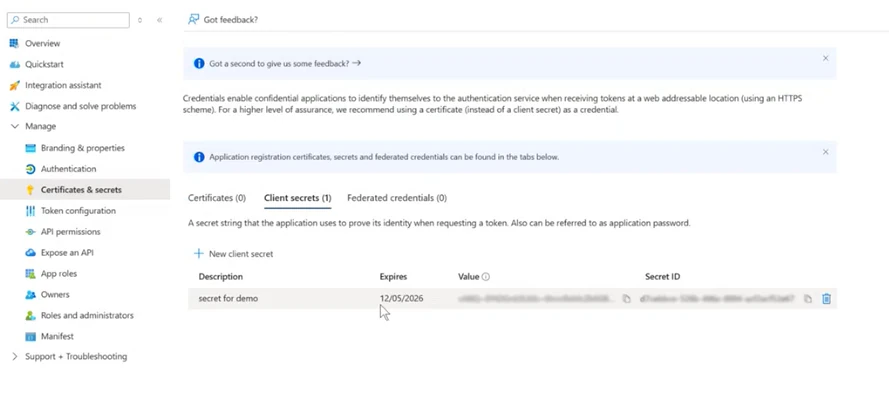
Task: Open the 'Got a second to give us some feedback?' link
Action: tap(285, 64)
